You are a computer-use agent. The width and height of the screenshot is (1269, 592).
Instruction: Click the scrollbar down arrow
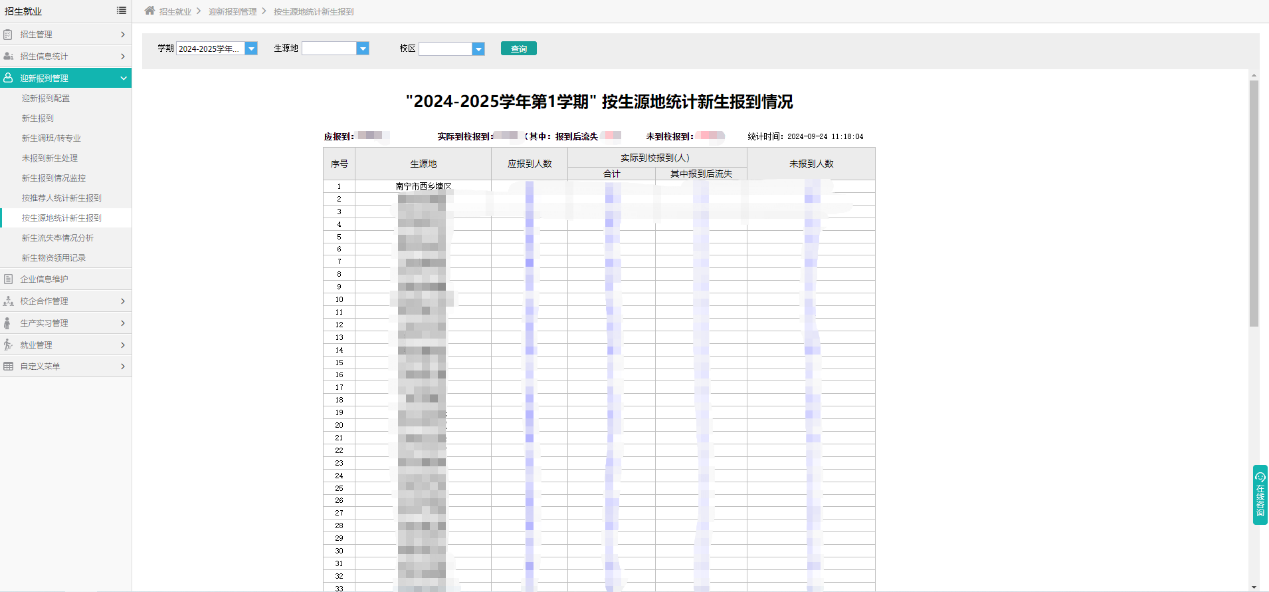(1254, 586)
